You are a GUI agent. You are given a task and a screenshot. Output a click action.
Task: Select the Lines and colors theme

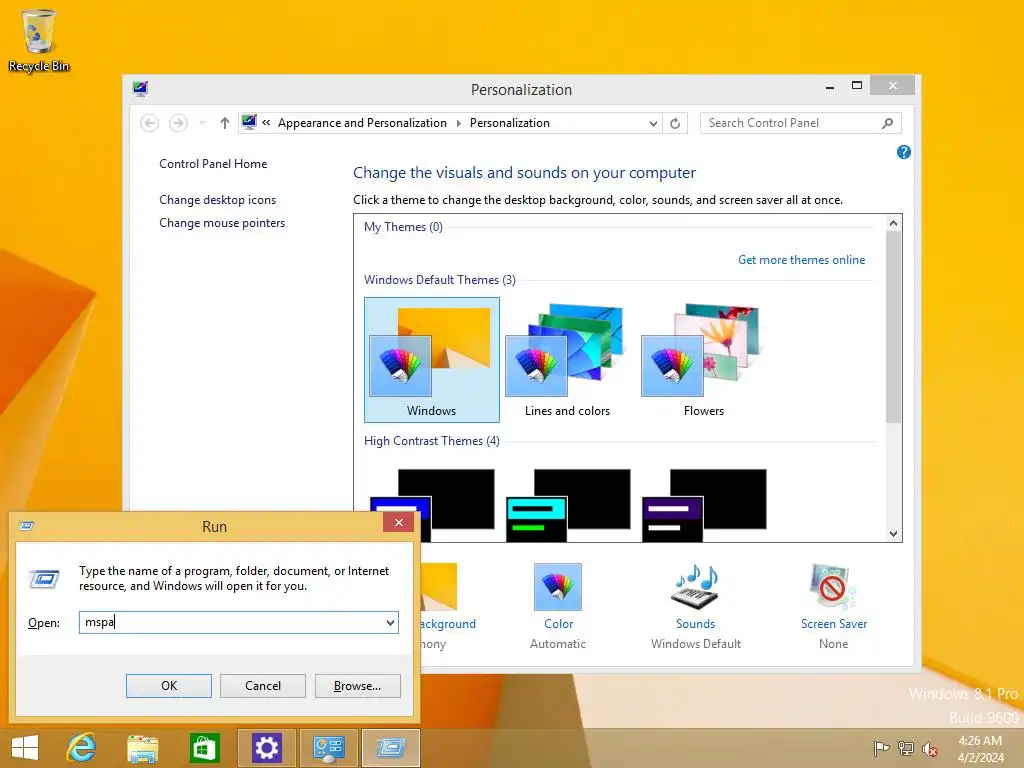568,360
